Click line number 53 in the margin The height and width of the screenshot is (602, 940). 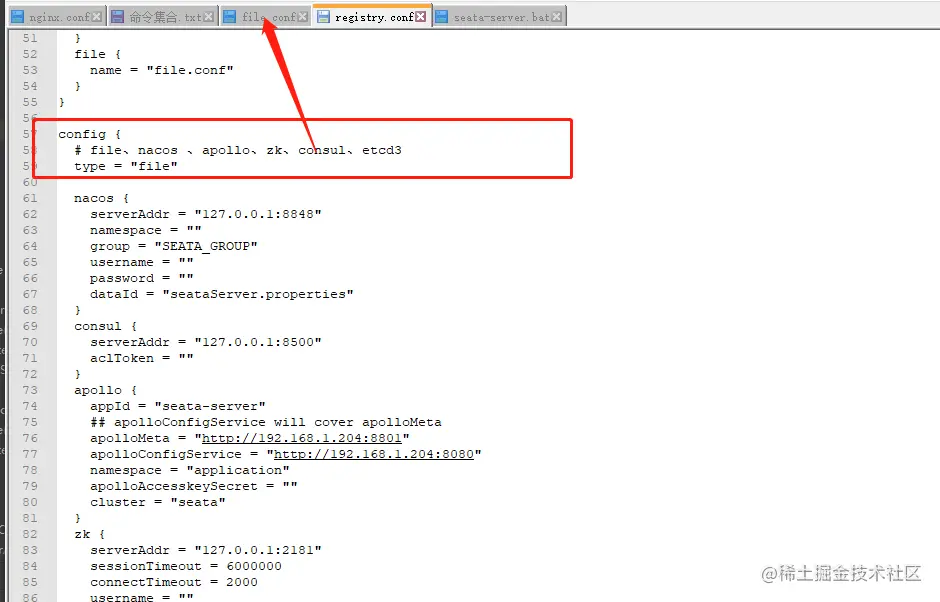click(30, 70)
